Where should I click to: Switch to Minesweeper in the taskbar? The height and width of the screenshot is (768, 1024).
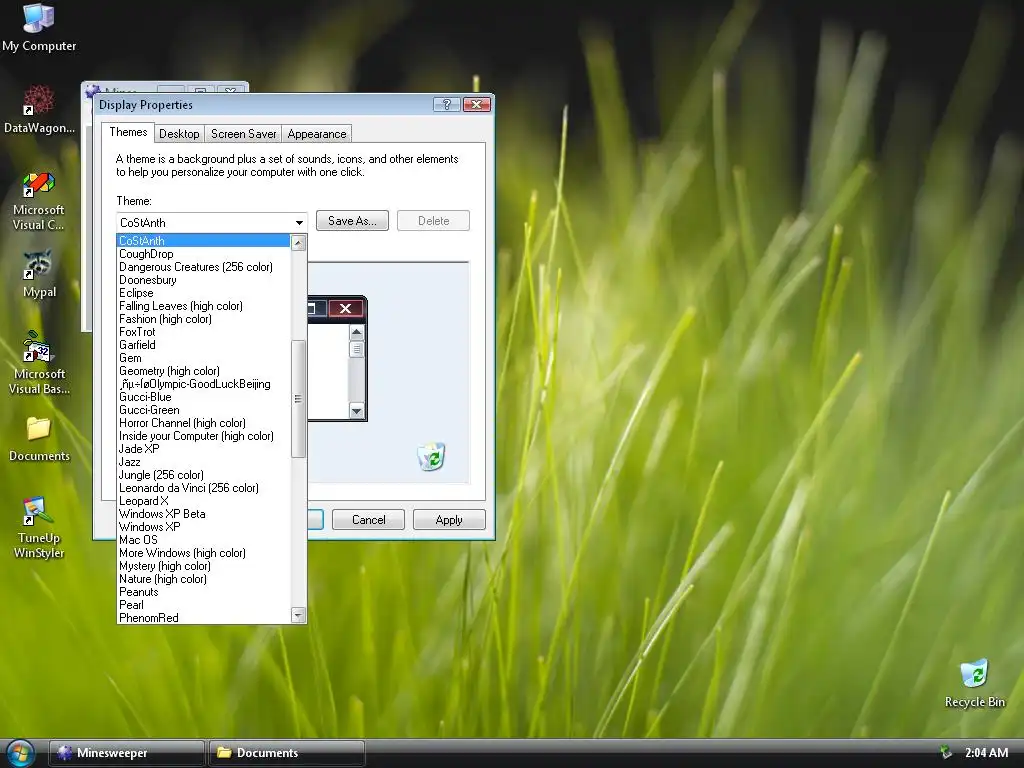127,753
